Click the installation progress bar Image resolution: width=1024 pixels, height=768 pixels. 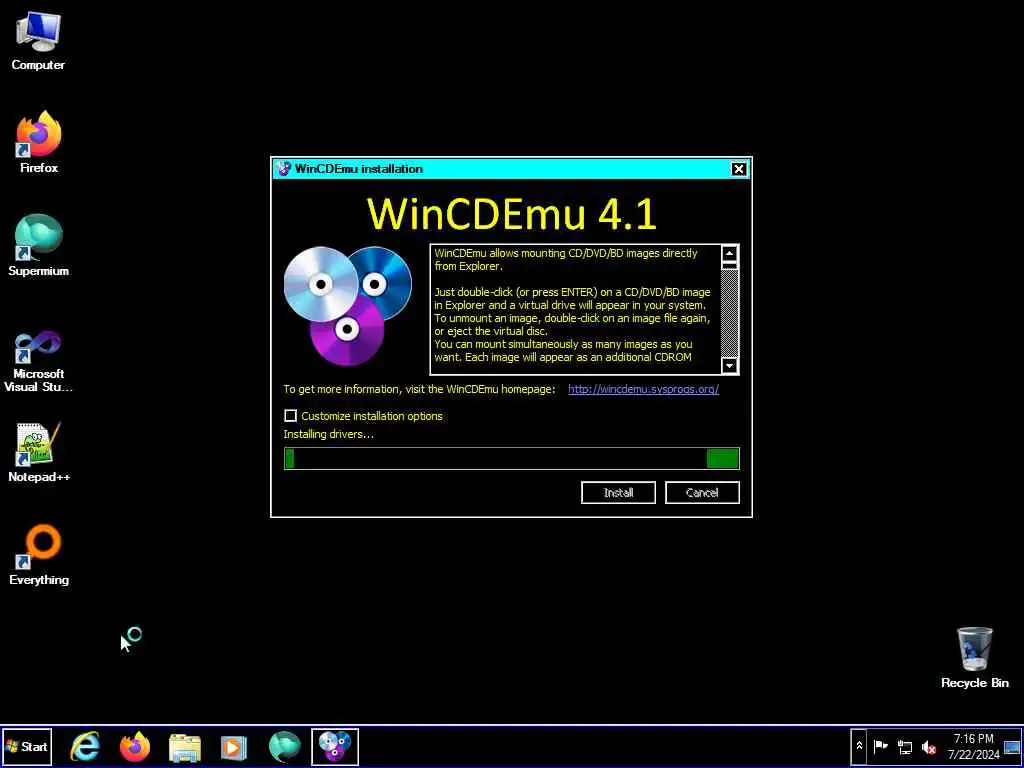coord(511,458)
